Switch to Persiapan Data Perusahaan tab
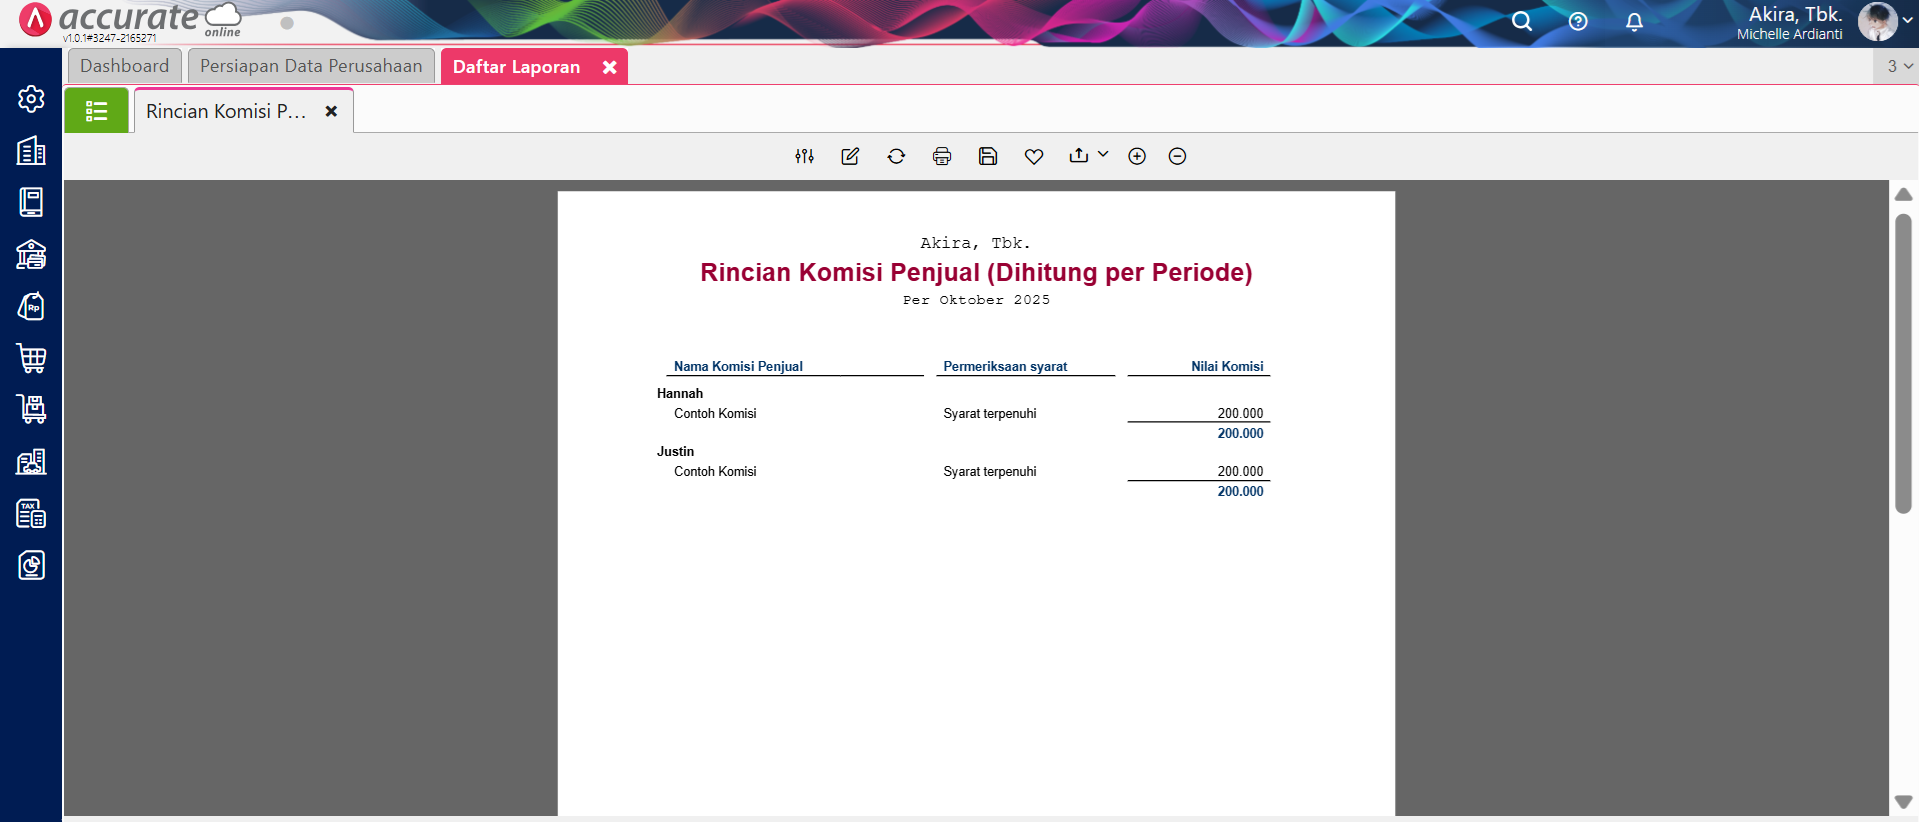Viewport: 1919px width, 822px height. 311,66
